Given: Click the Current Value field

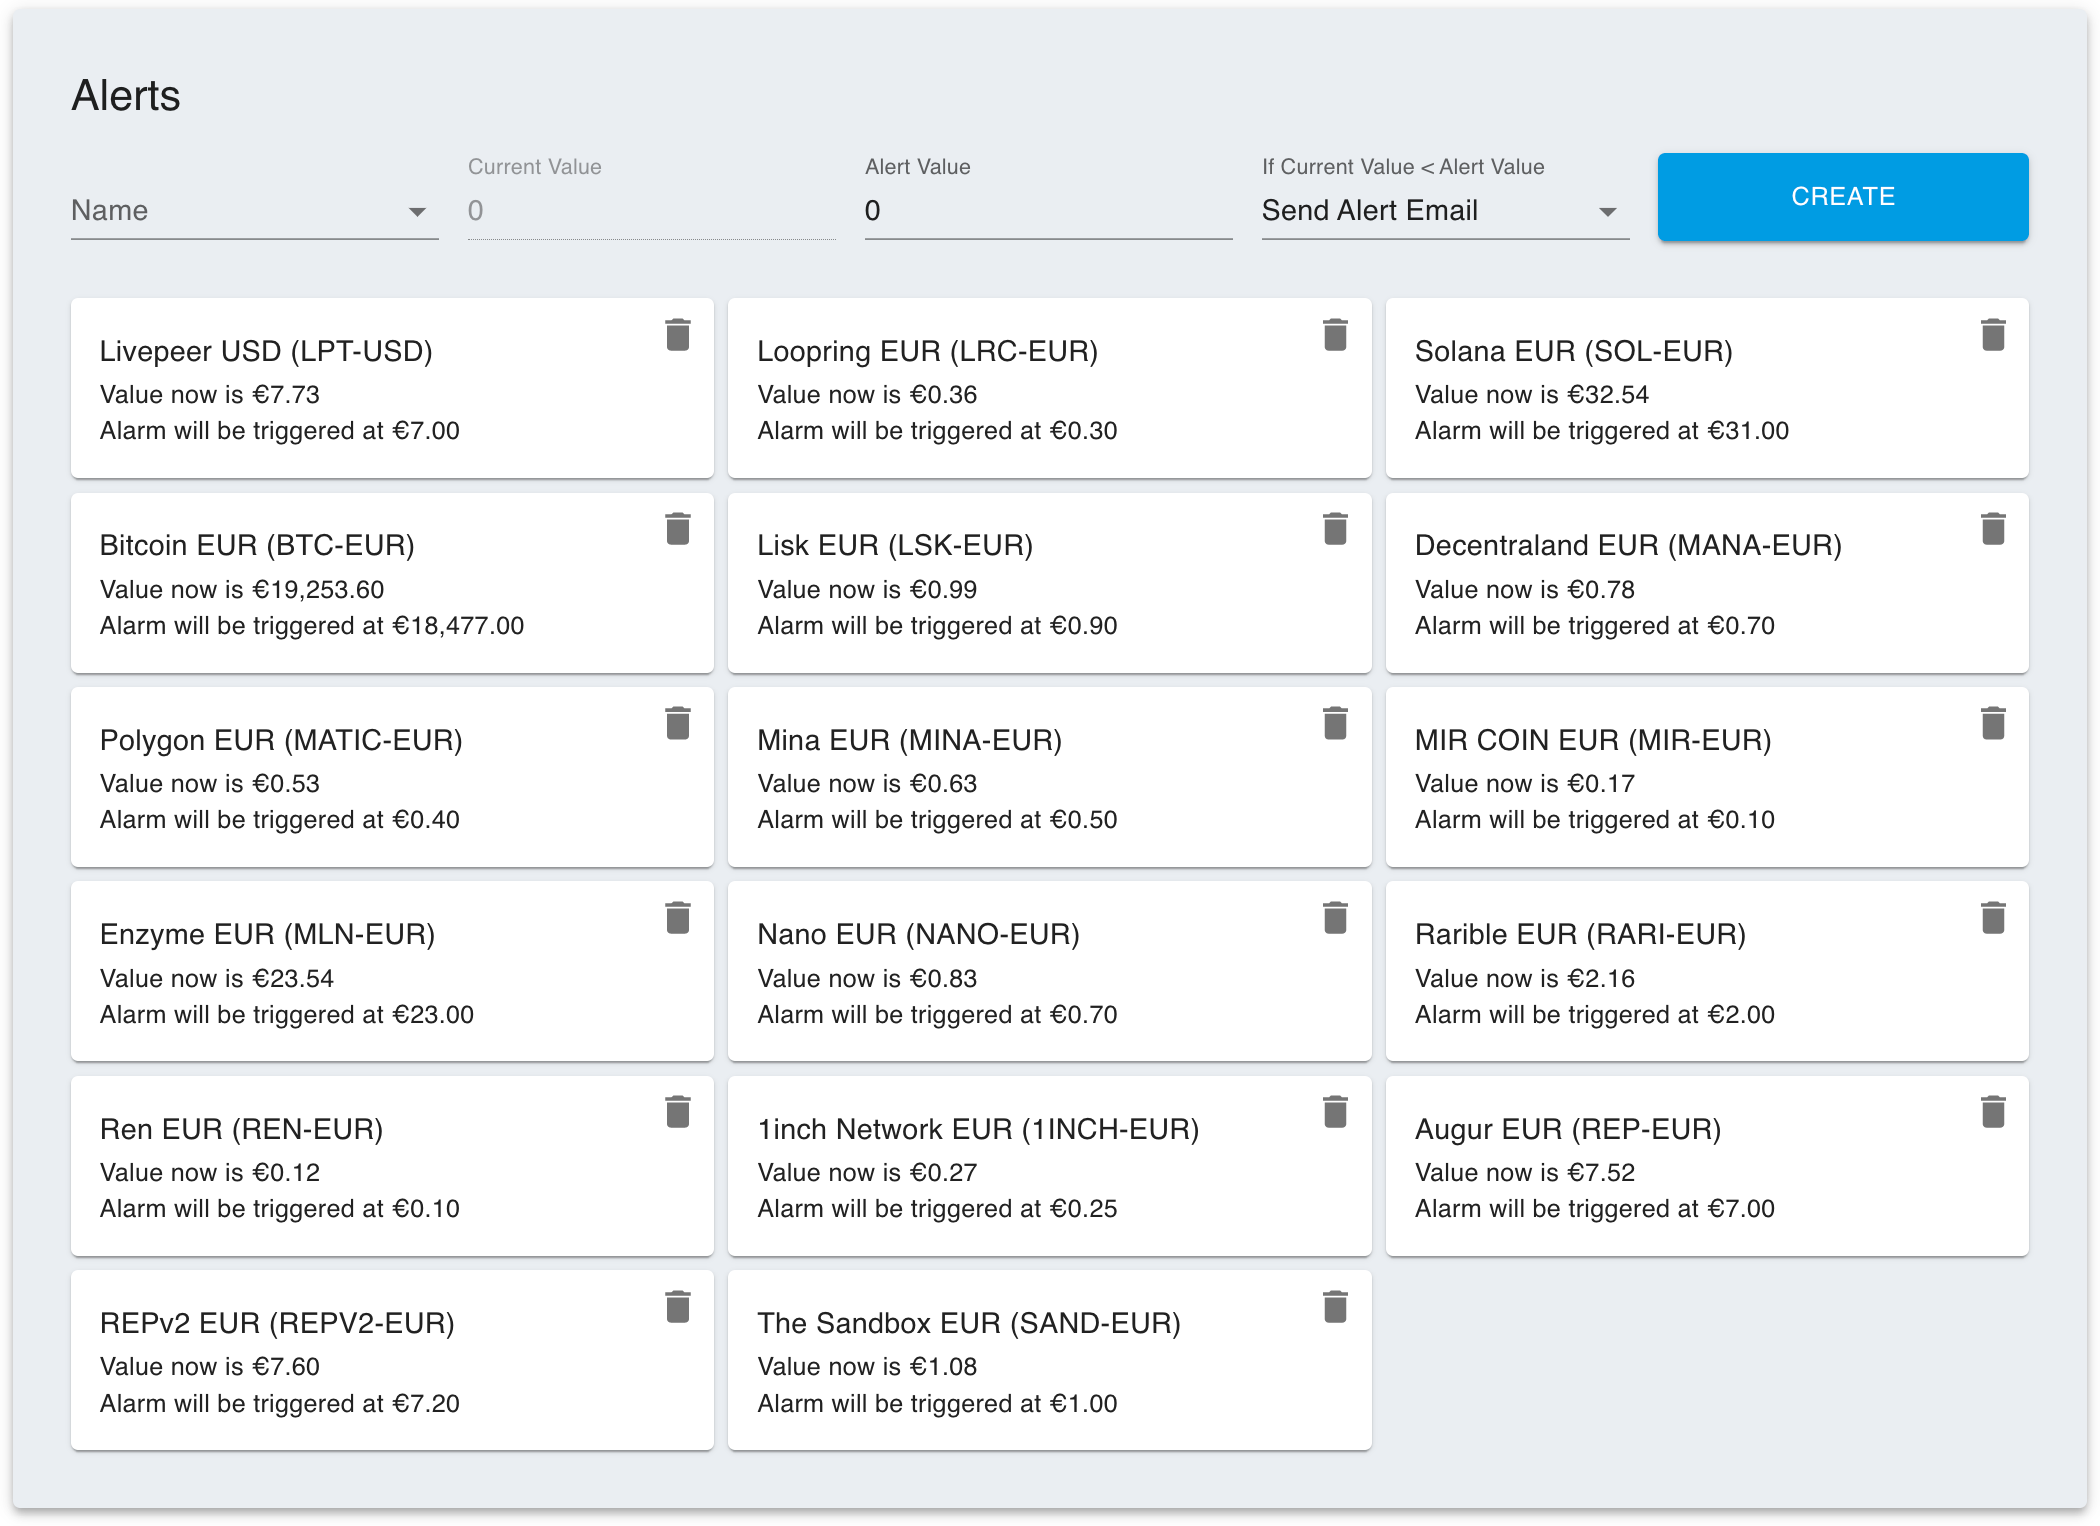Looking at the screenshot, I should tap(651, 210).
